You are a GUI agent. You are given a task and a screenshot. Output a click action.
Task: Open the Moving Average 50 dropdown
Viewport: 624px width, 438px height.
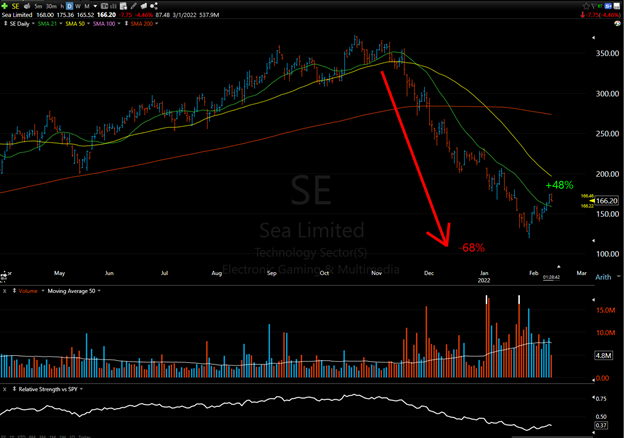(99, 291)
